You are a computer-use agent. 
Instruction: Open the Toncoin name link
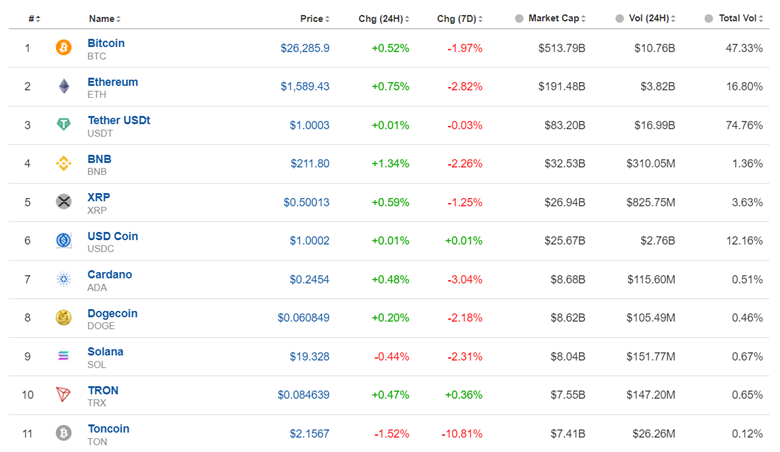click(x=108, y=429)
